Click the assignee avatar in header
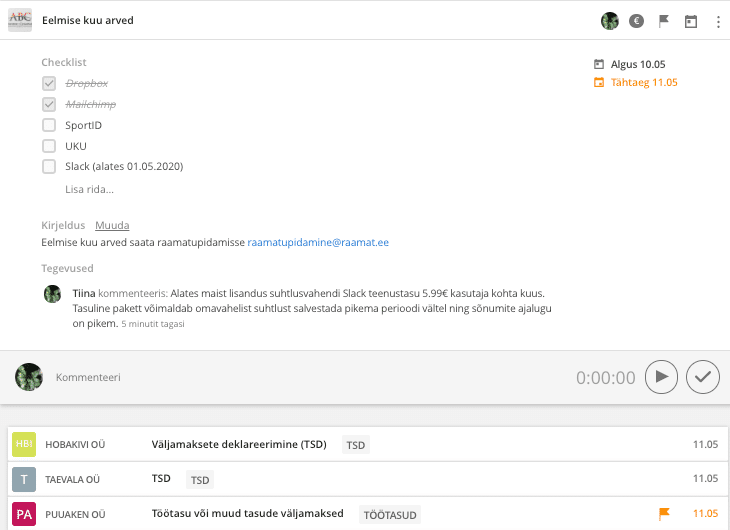Image resolution: width=730 pixels, height=530 pixels. 609,21
